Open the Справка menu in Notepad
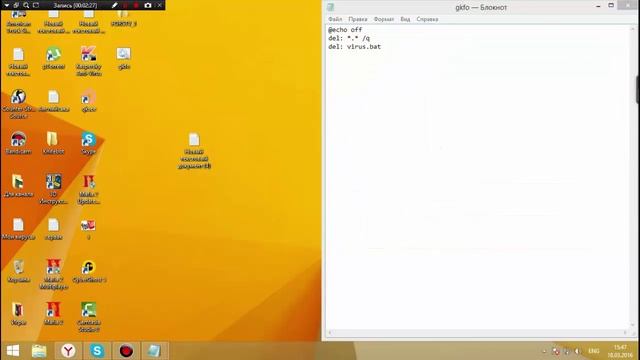 click(x=427, y=19)
